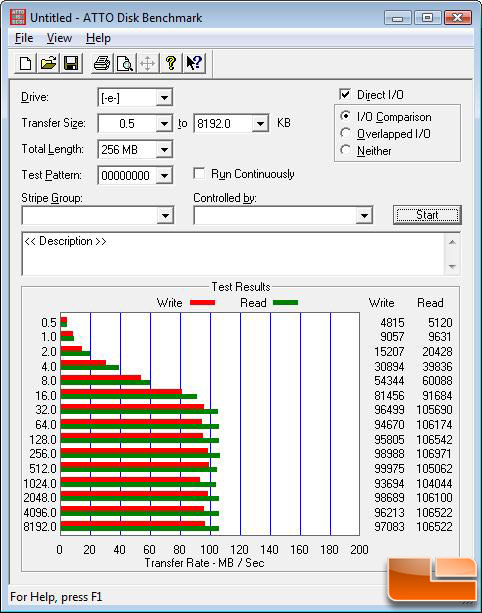Open maximum Transfer Size dropdown 8192.0
This screenshot has height=613, width=482.
click(260, 124)
